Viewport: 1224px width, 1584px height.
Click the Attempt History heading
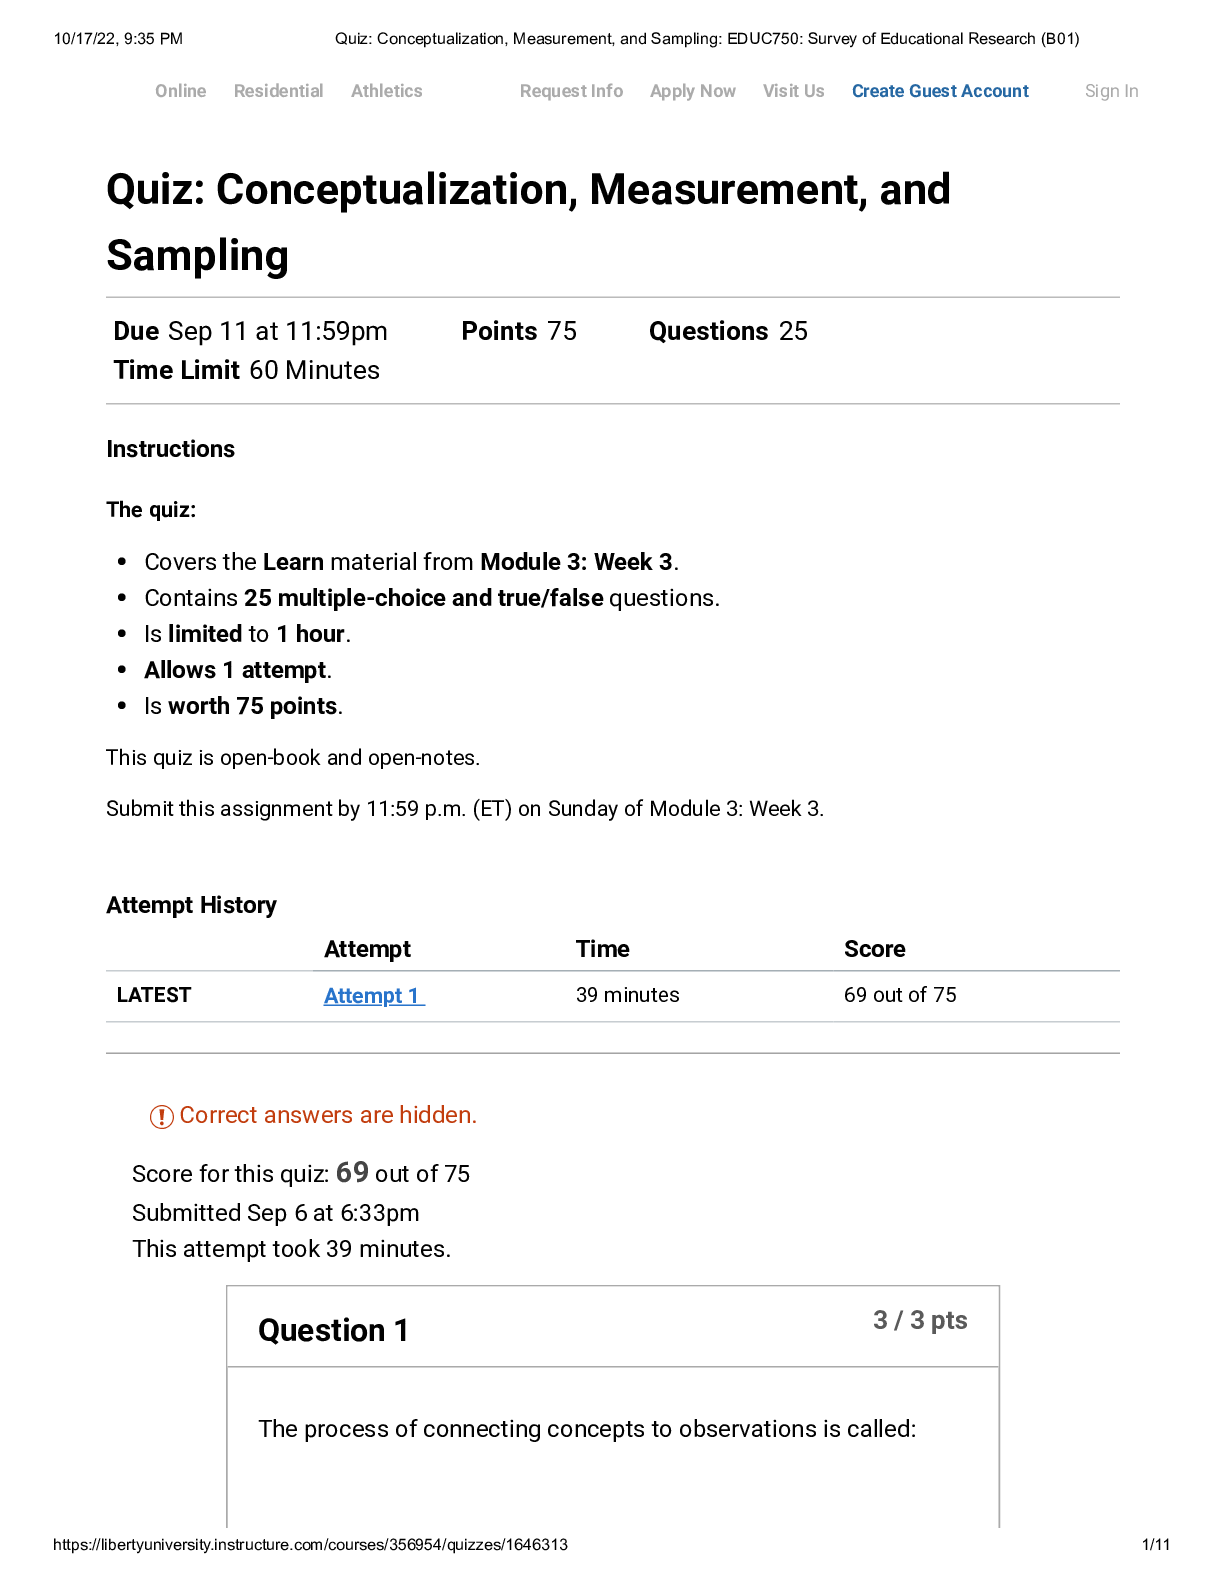[191, 905]
